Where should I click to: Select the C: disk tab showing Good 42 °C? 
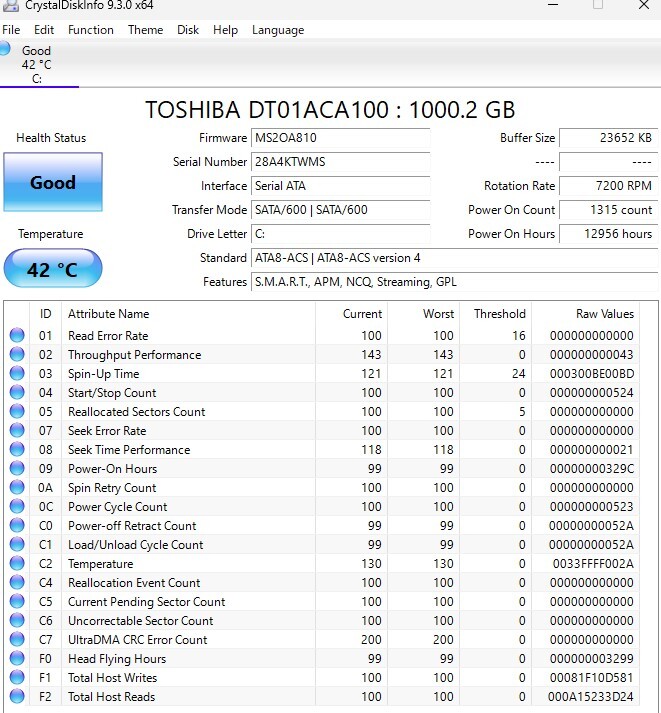click(x=39, y=64)
